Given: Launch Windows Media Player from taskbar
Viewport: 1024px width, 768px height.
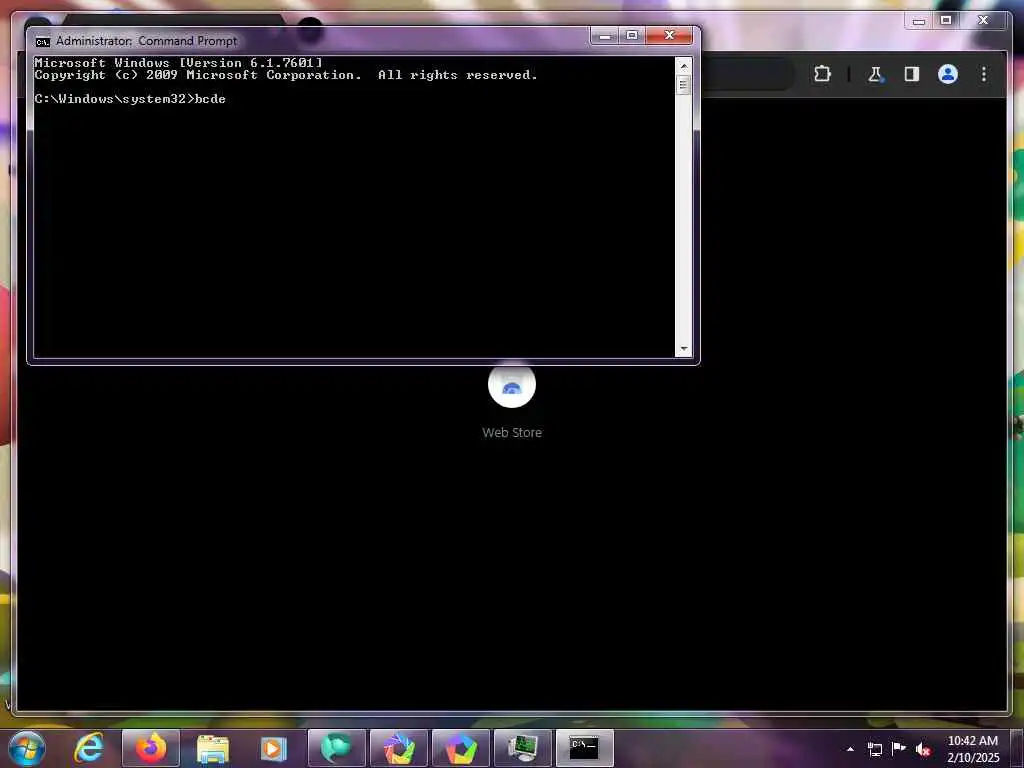Looking at the screenshot, I should click(x=274, y=748).
